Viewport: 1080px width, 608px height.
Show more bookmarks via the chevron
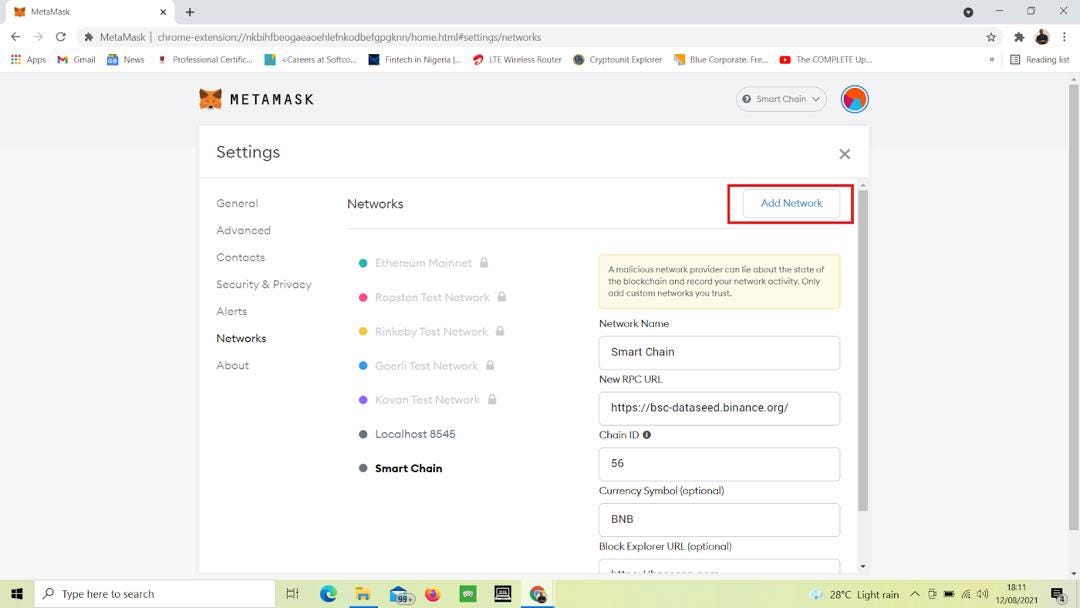pos(992,60)
